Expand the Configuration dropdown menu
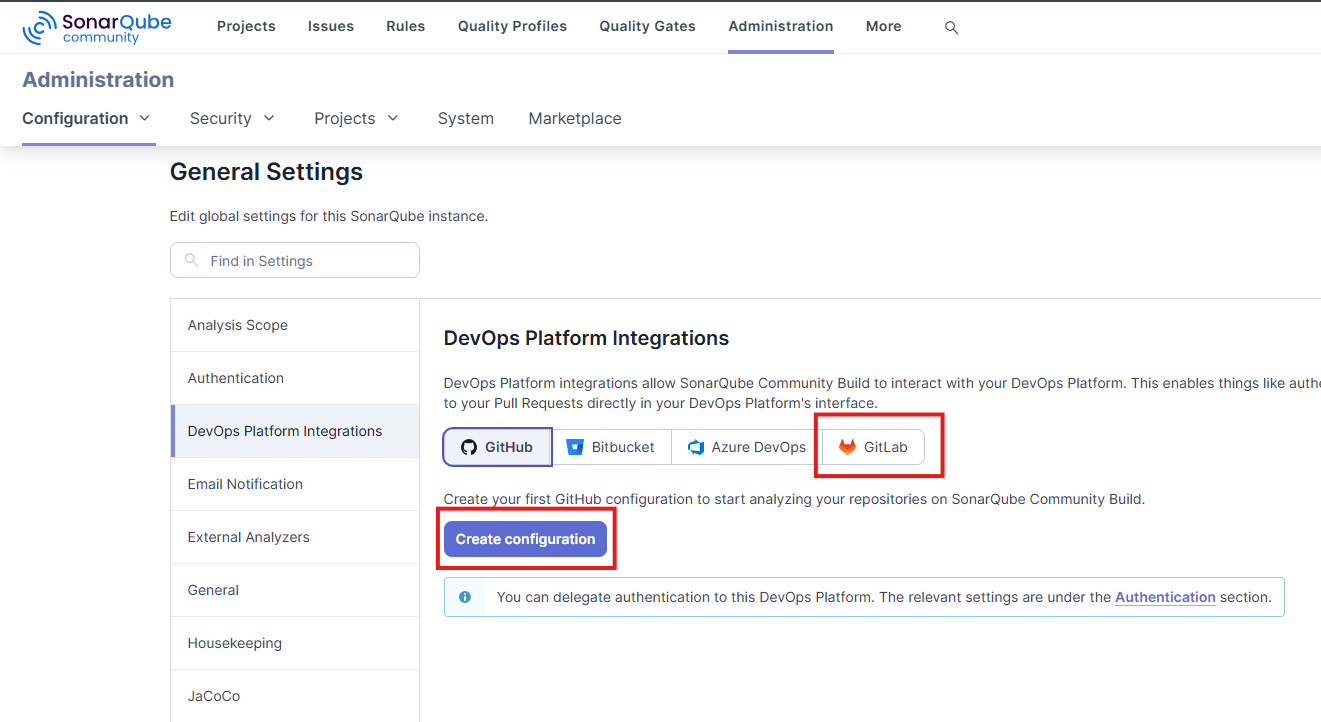 point(87,118)
